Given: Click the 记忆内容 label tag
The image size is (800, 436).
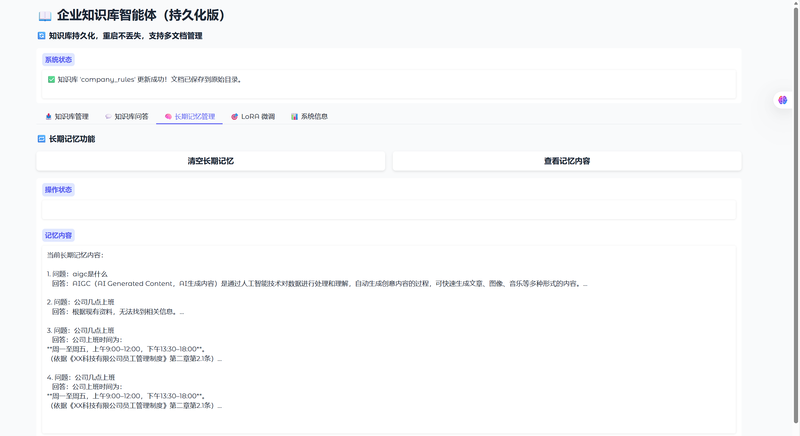Looking at the screenshot, I should 58,236.
